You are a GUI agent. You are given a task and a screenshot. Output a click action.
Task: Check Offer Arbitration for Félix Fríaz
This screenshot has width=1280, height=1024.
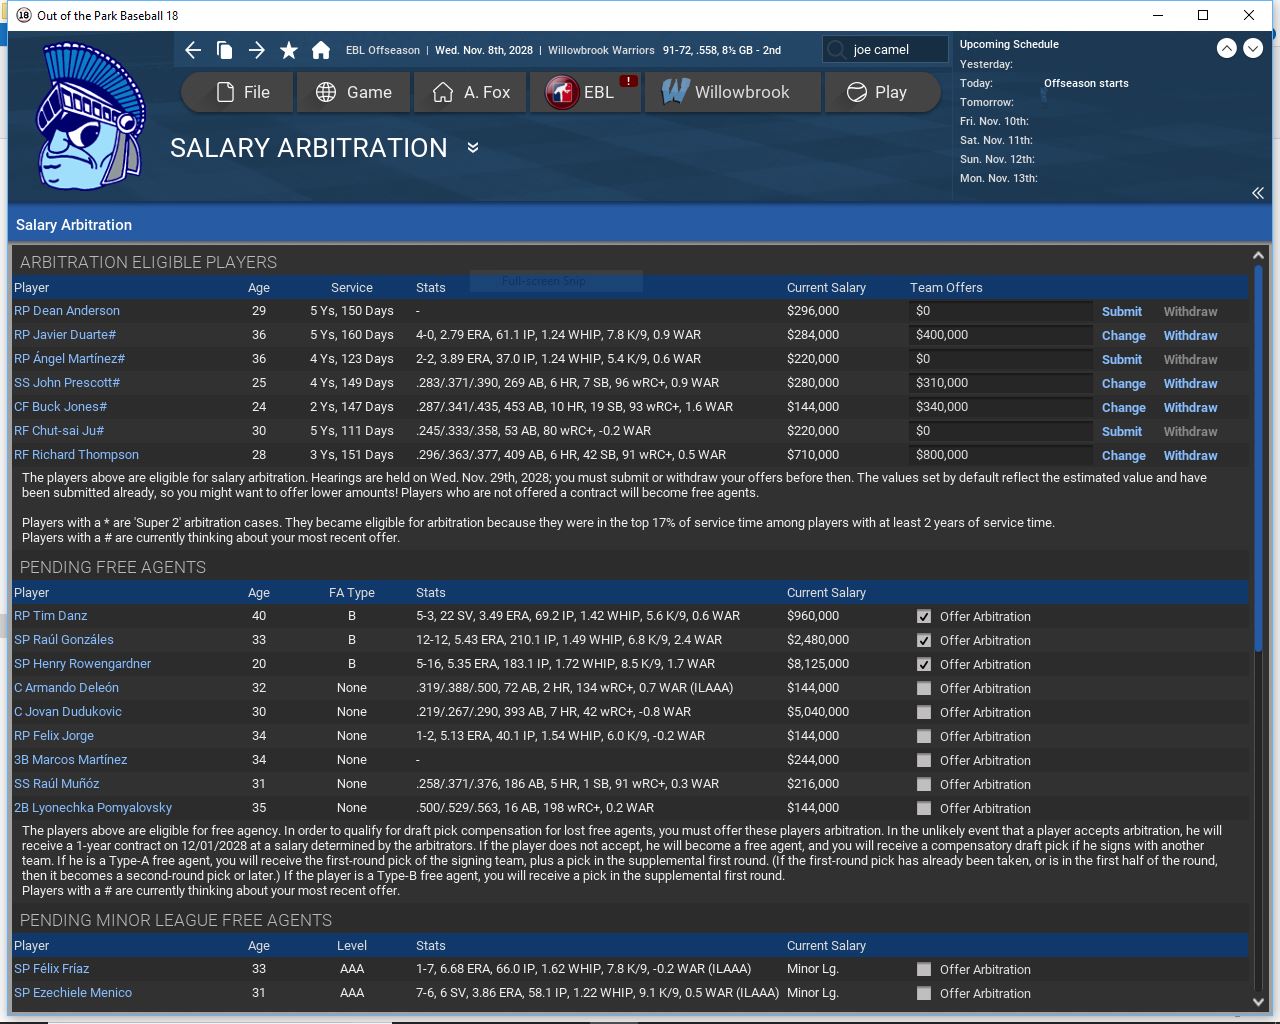(x=924, y=970)
